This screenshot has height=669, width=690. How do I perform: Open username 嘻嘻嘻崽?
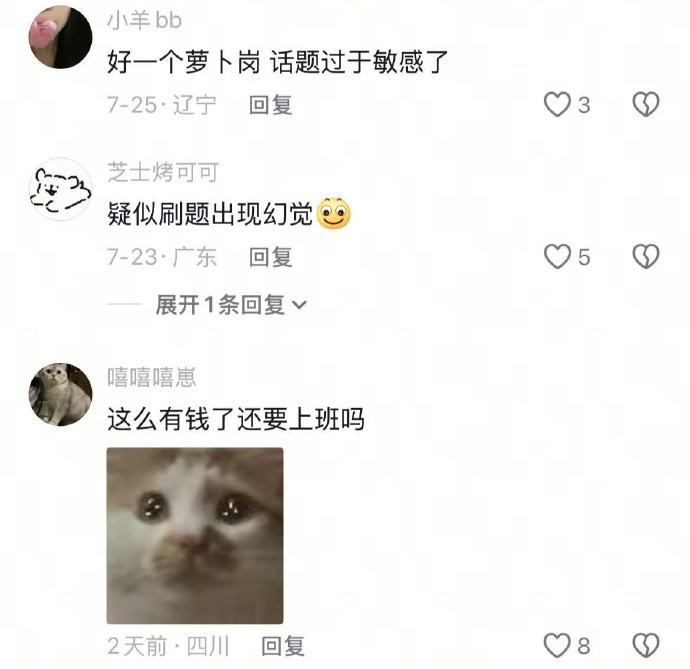pos(152,377)
